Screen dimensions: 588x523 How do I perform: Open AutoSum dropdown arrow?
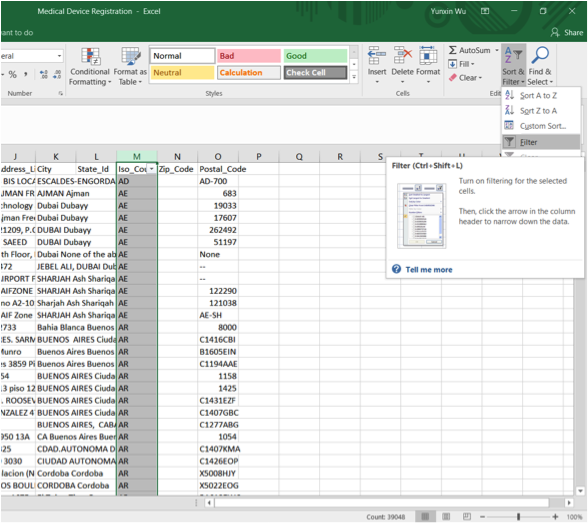click(x=497, y=50)
